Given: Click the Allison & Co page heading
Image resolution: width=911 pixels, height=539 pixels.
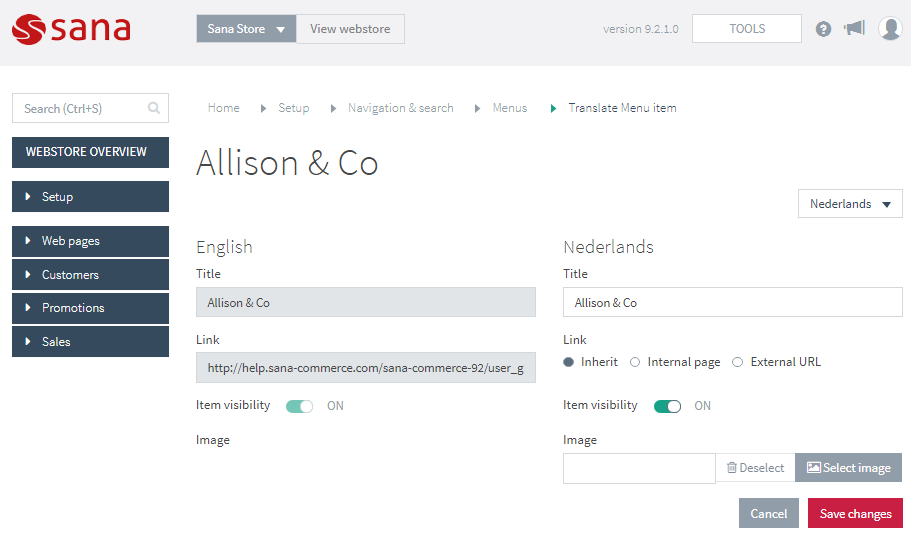Looking at the screenshot, I should click(x=287, y=163).
